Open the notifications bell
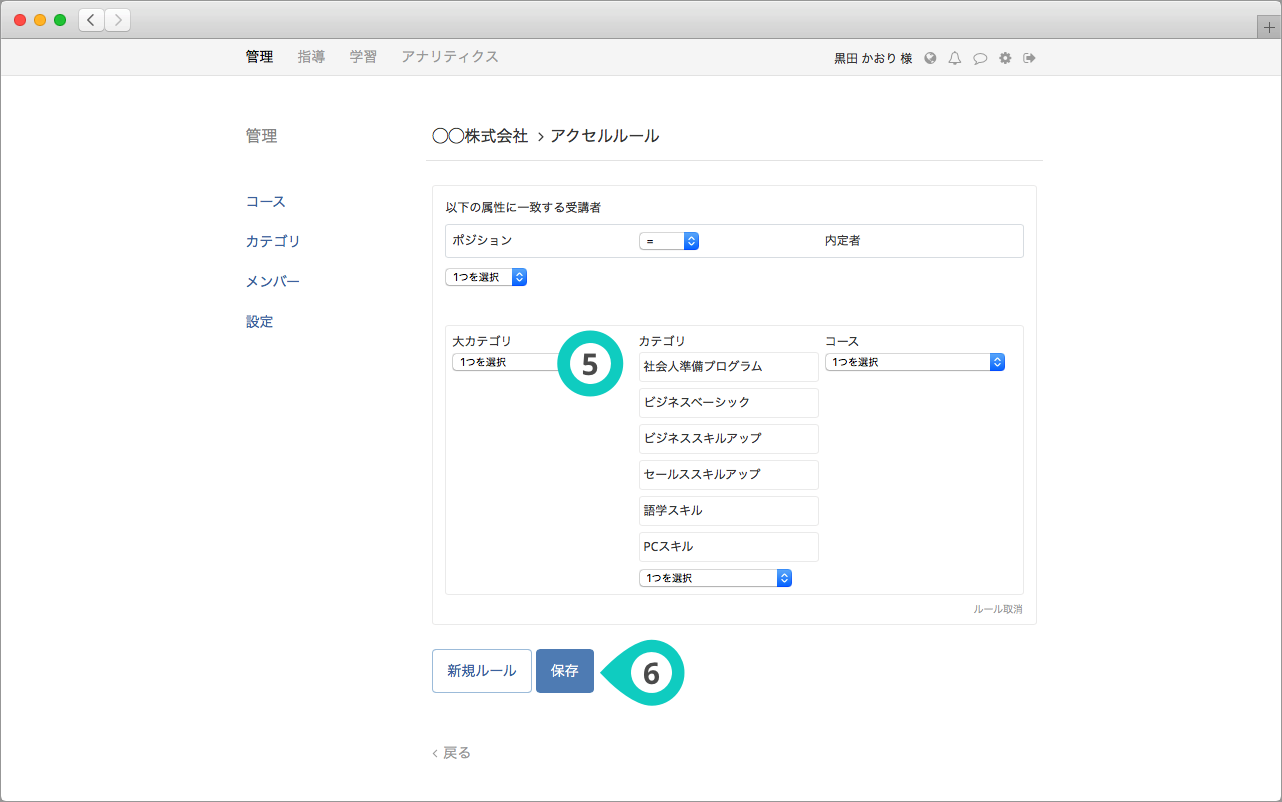 point(955,58)
